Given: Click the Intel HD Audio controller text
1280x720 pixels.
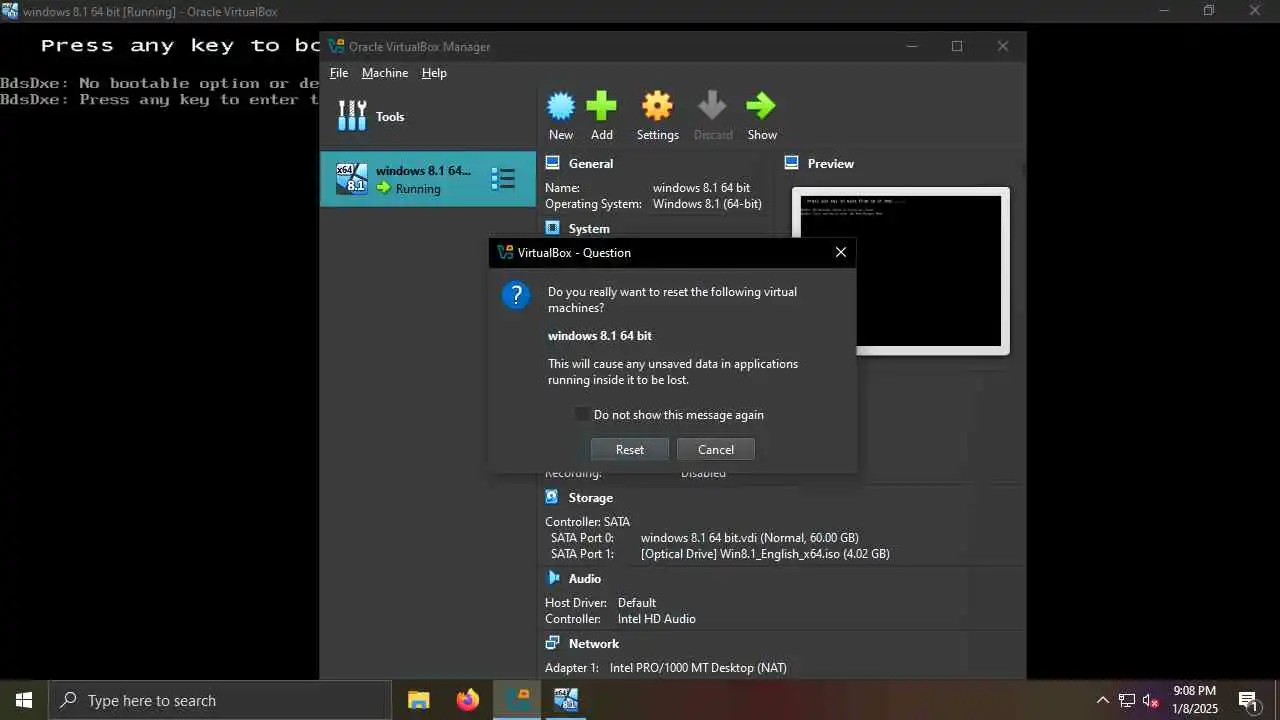Looking at the screenshot, I should (657, 619).
